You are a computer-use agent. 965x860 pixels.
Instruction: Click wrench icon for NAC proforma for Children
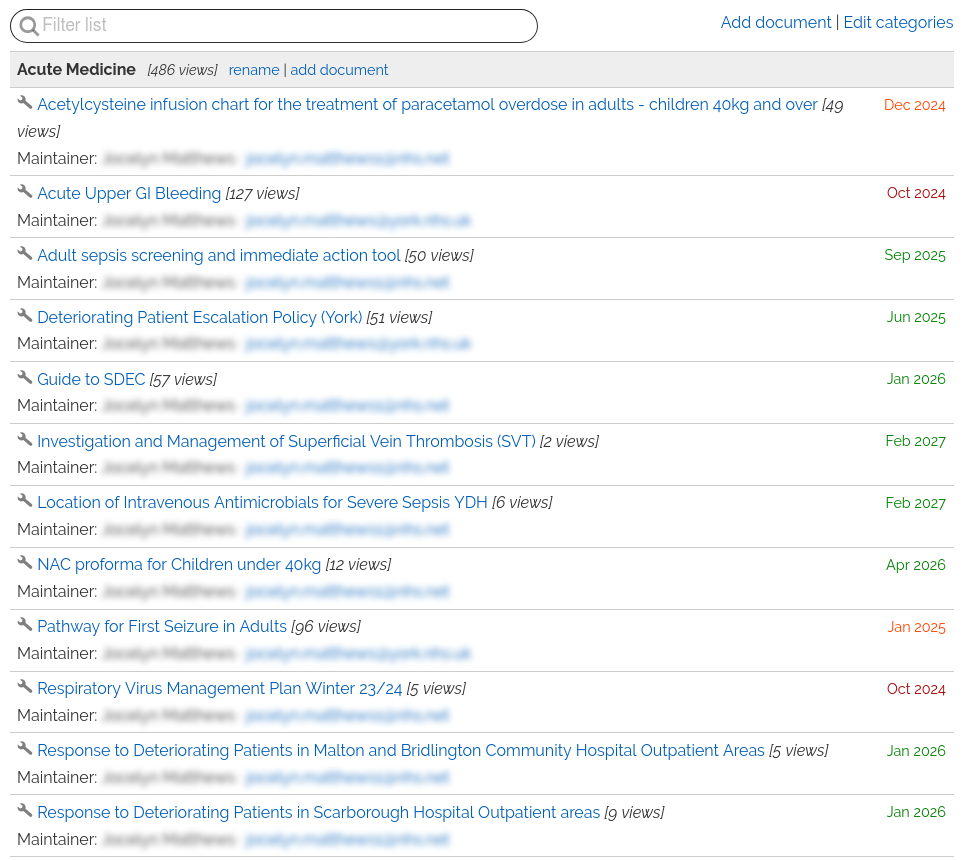(x=25, y=563)
